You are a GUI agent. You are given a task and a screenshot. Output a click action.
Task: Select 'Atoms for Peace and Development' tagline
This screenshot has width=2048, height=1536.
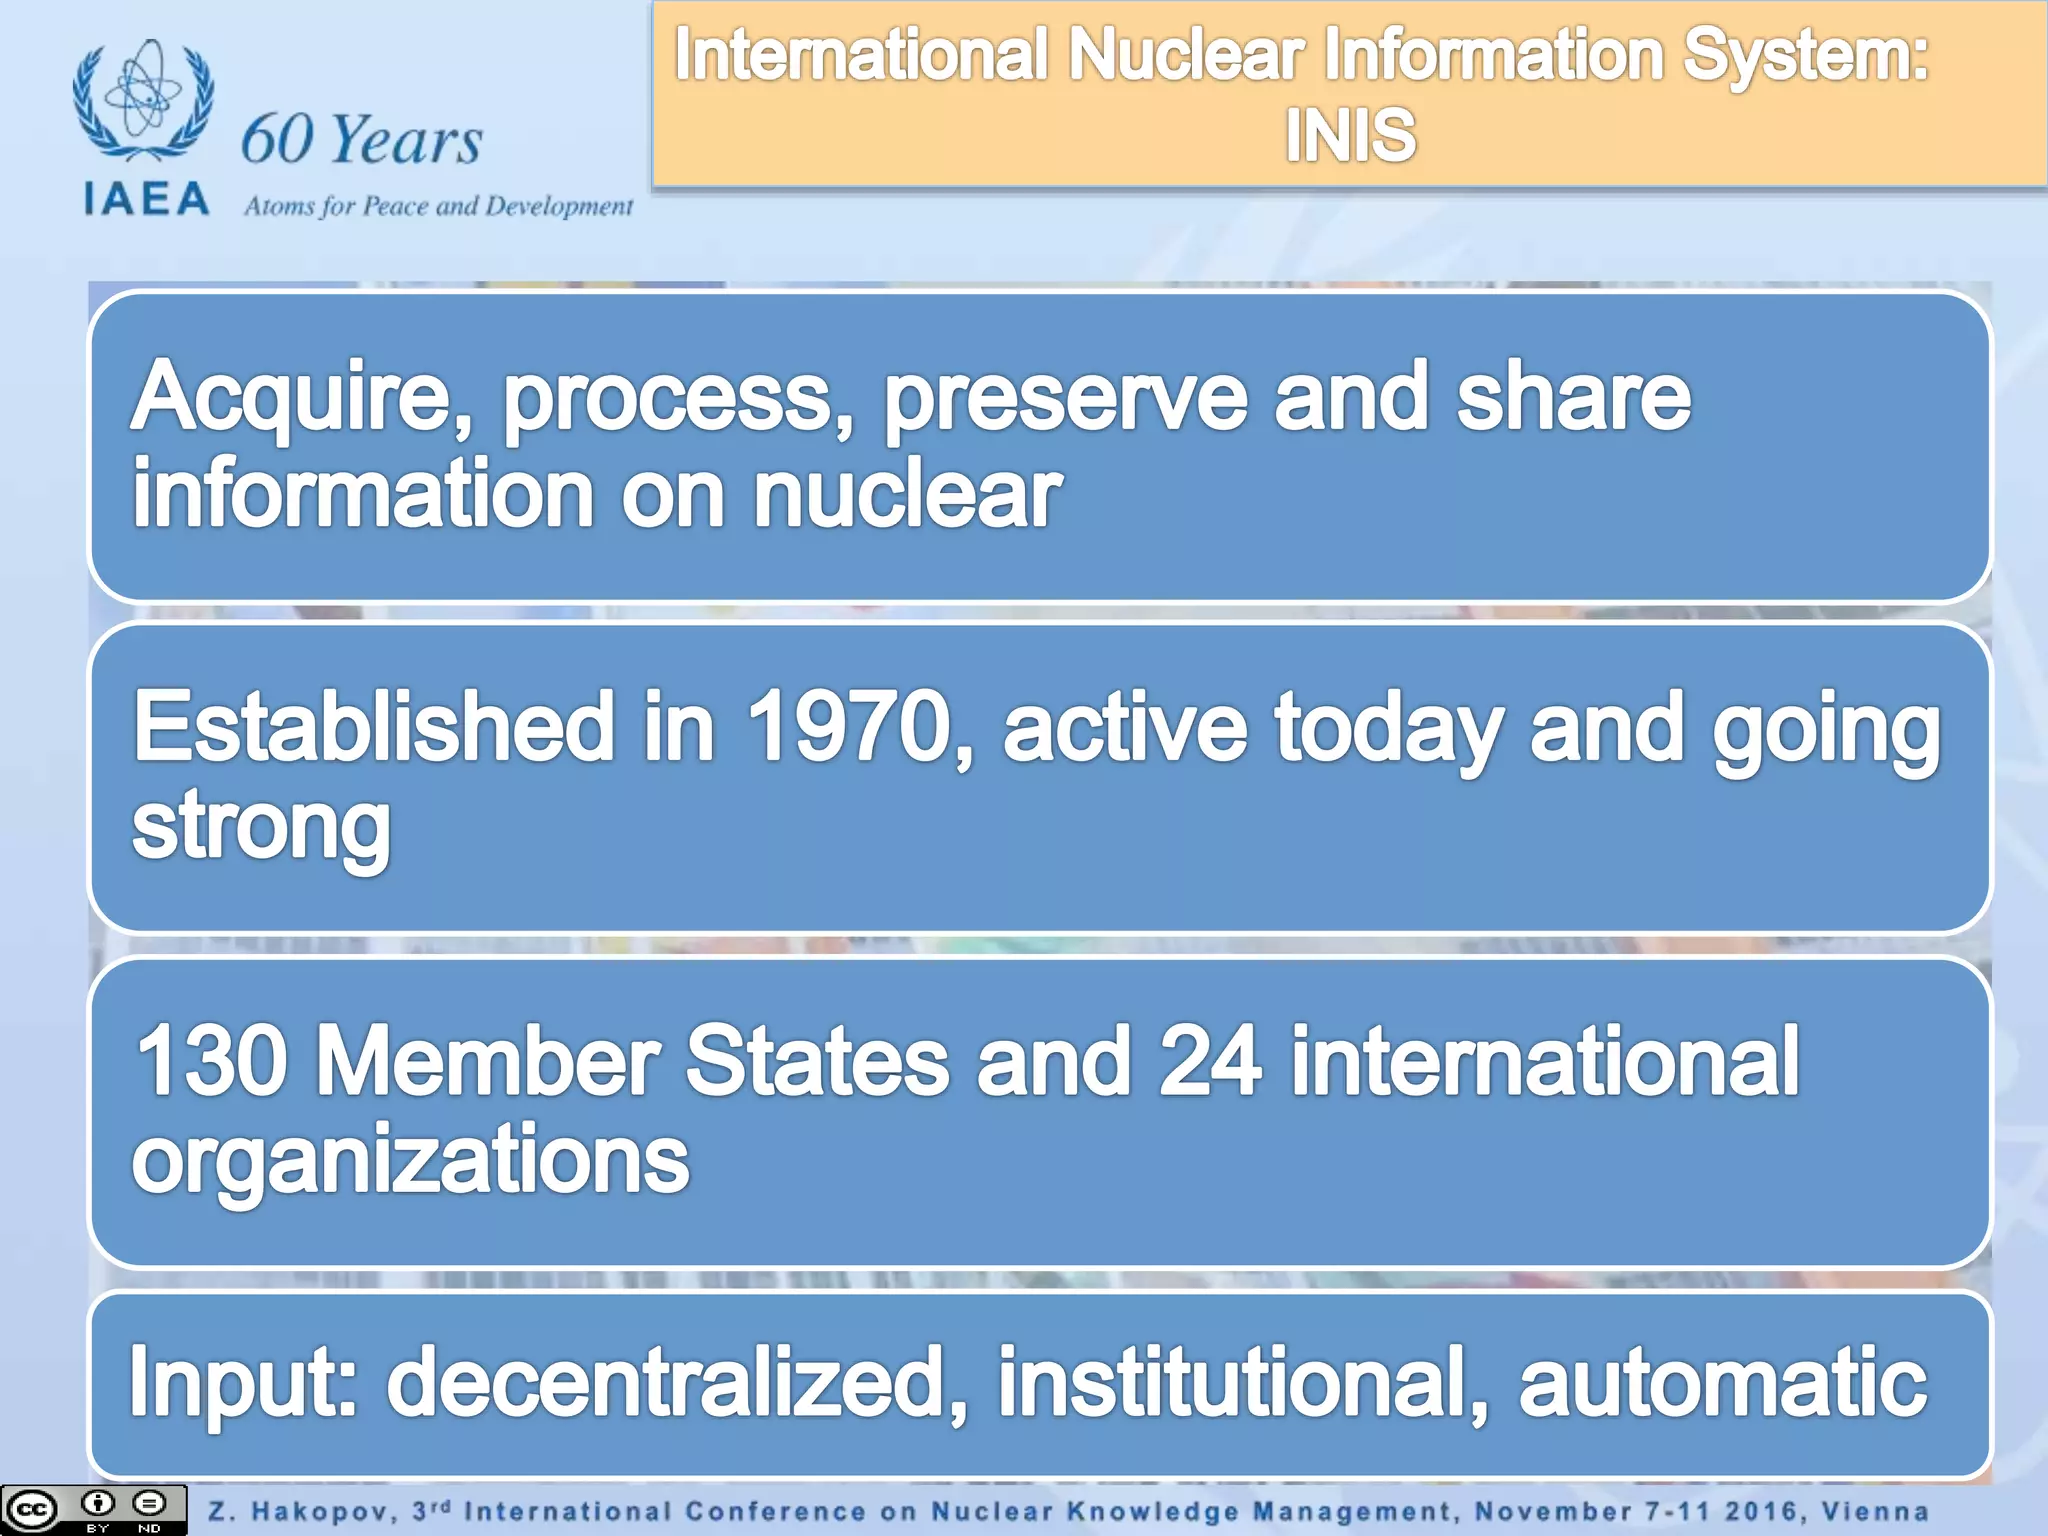pos(438,206)
